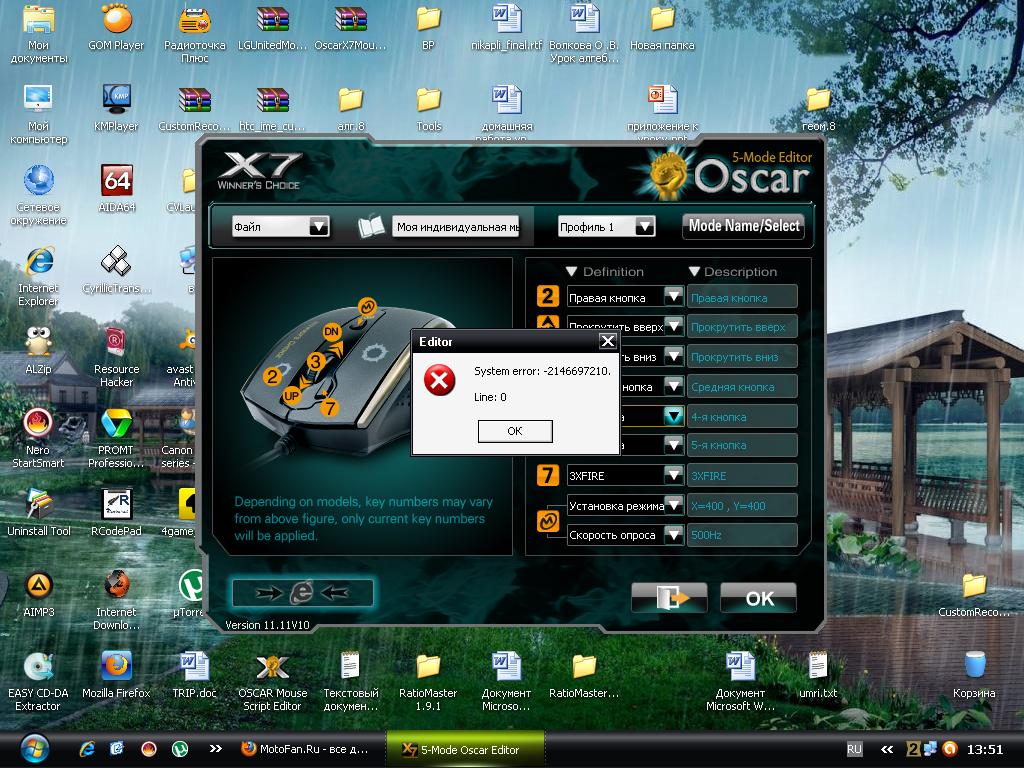Click the macro name field Моя индивидуальная
This screenshot has width=1024, height=768.
pyautogui.click(x=456, y=227)
